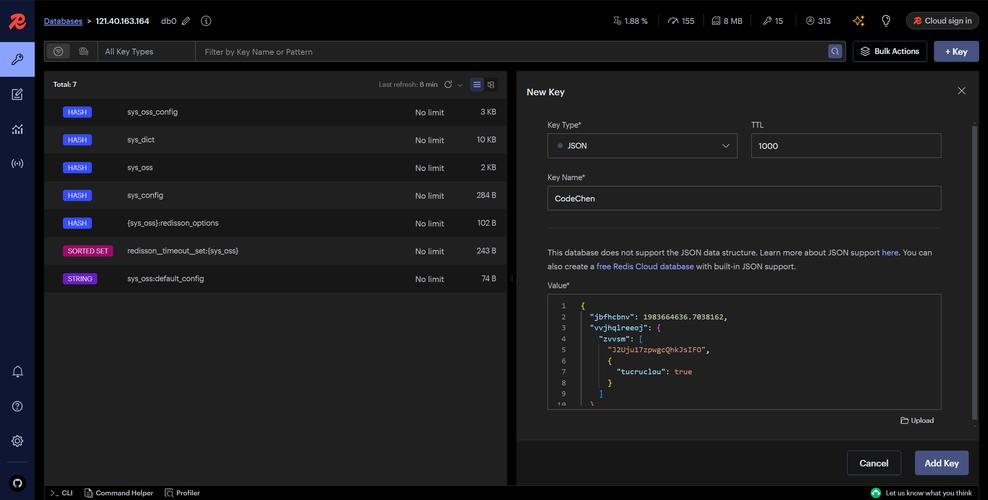
Task: Click the Add Key button
Action: (941, 463)
